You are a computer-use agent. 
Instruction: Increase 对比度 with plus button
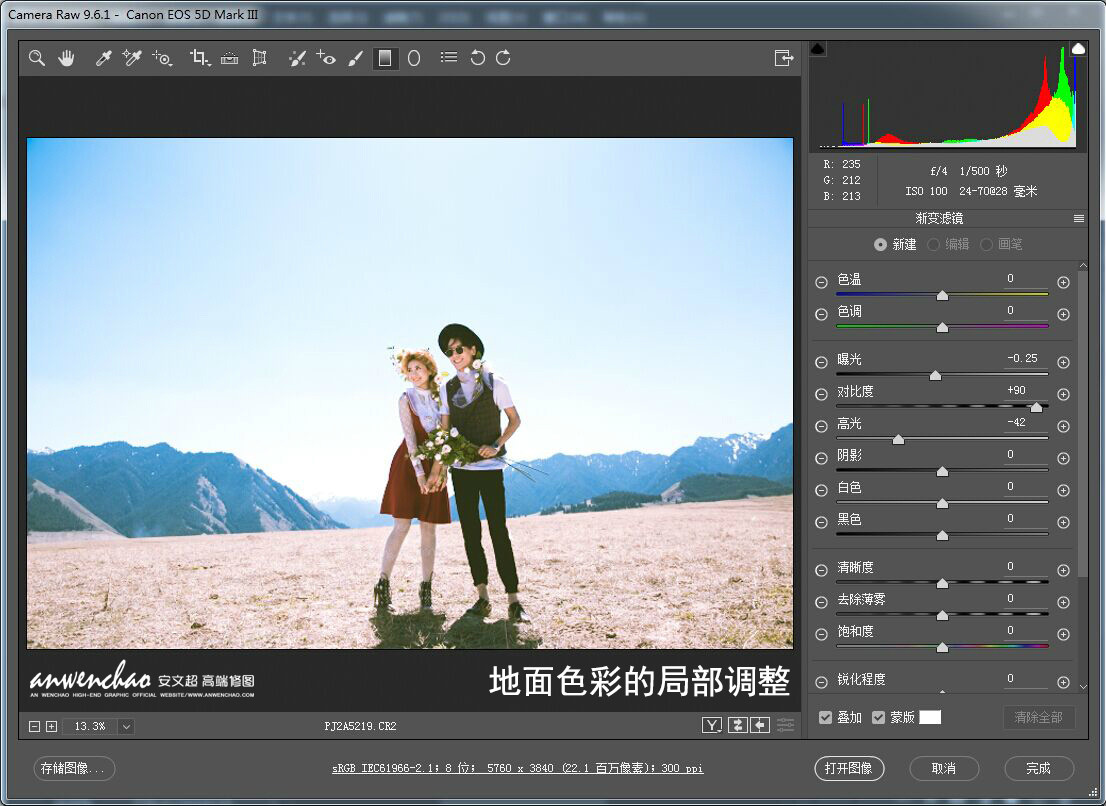click(1064, 394)
